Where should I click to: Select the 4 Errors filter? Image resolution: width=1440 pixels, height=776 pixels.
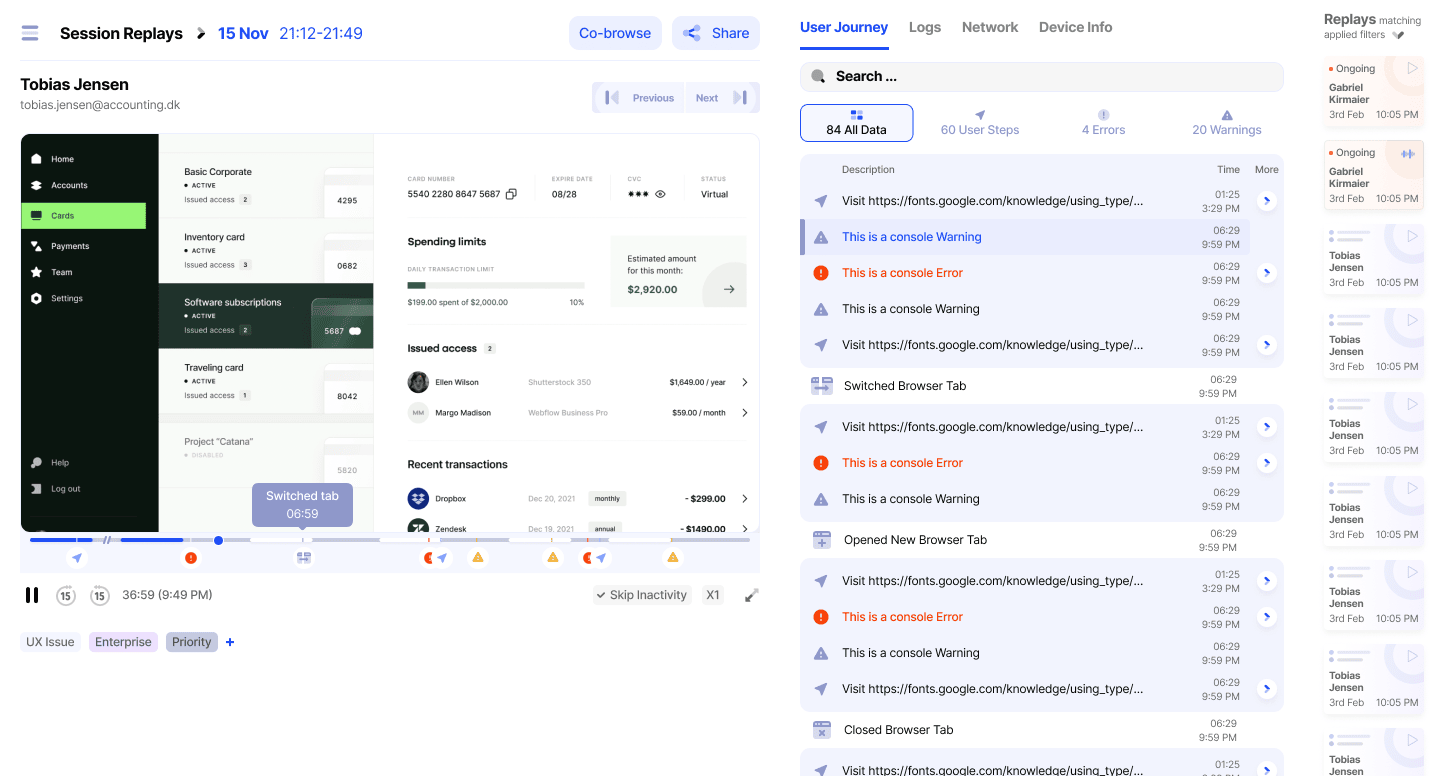pos(1103,123)
